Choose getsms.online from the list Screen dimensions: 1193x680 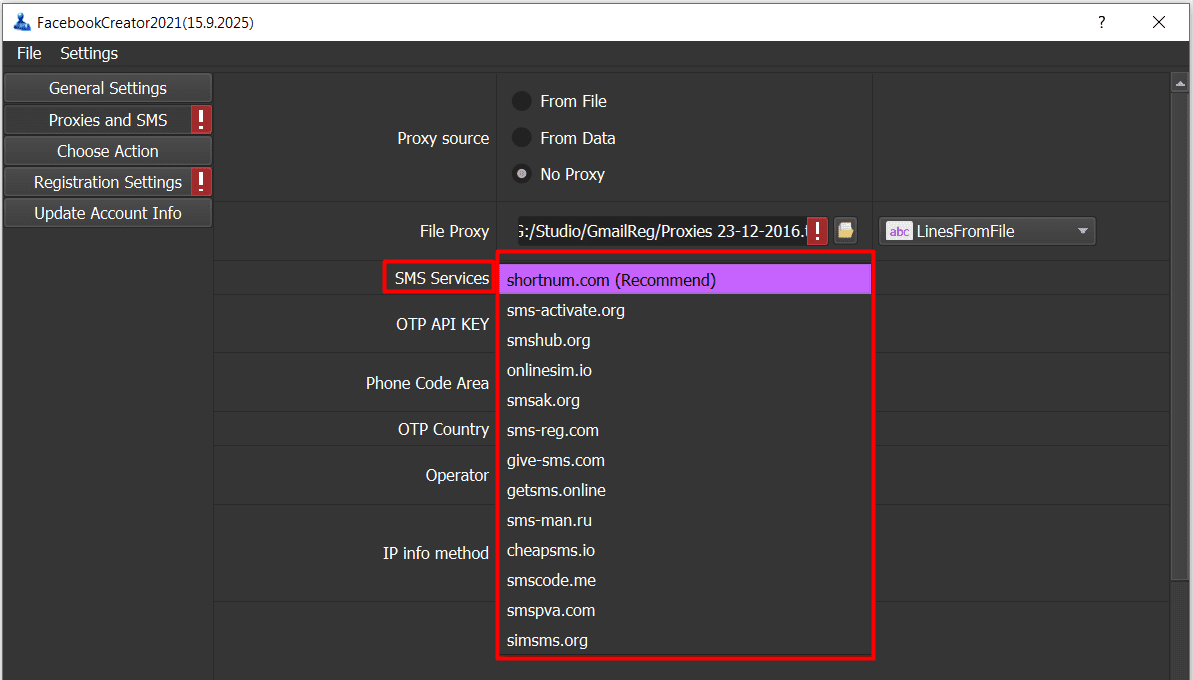click(x=685, y=491)
